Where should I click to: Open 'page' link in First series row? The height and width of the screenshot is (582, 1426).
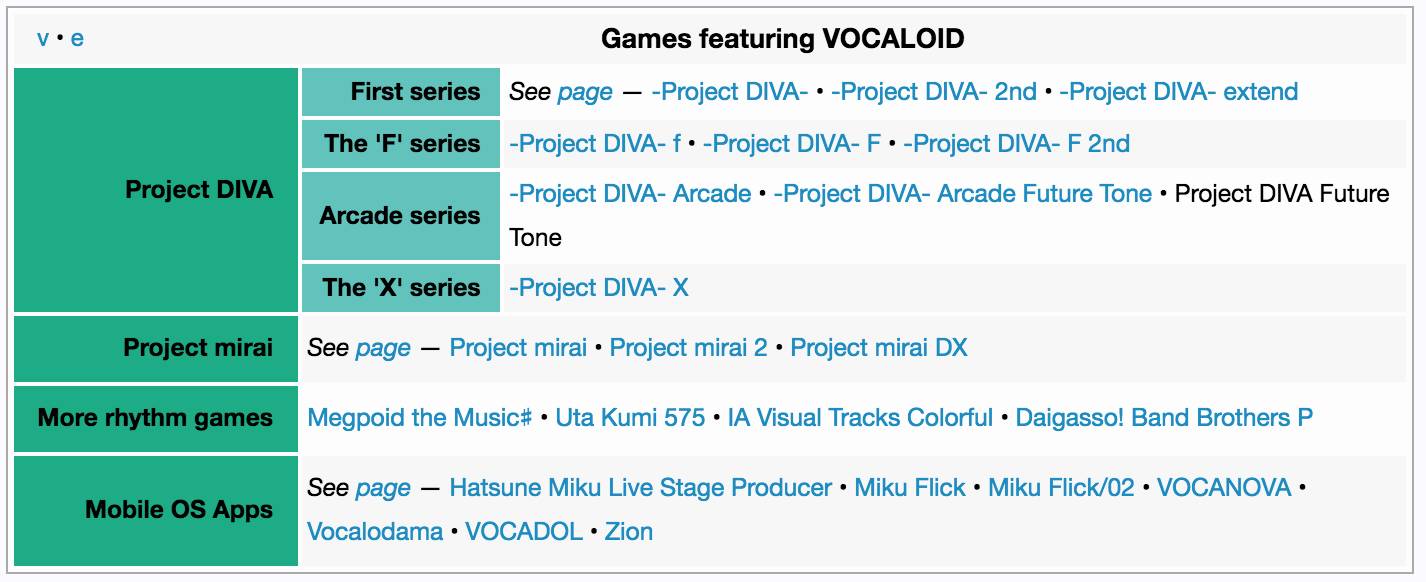pos(585,91)
